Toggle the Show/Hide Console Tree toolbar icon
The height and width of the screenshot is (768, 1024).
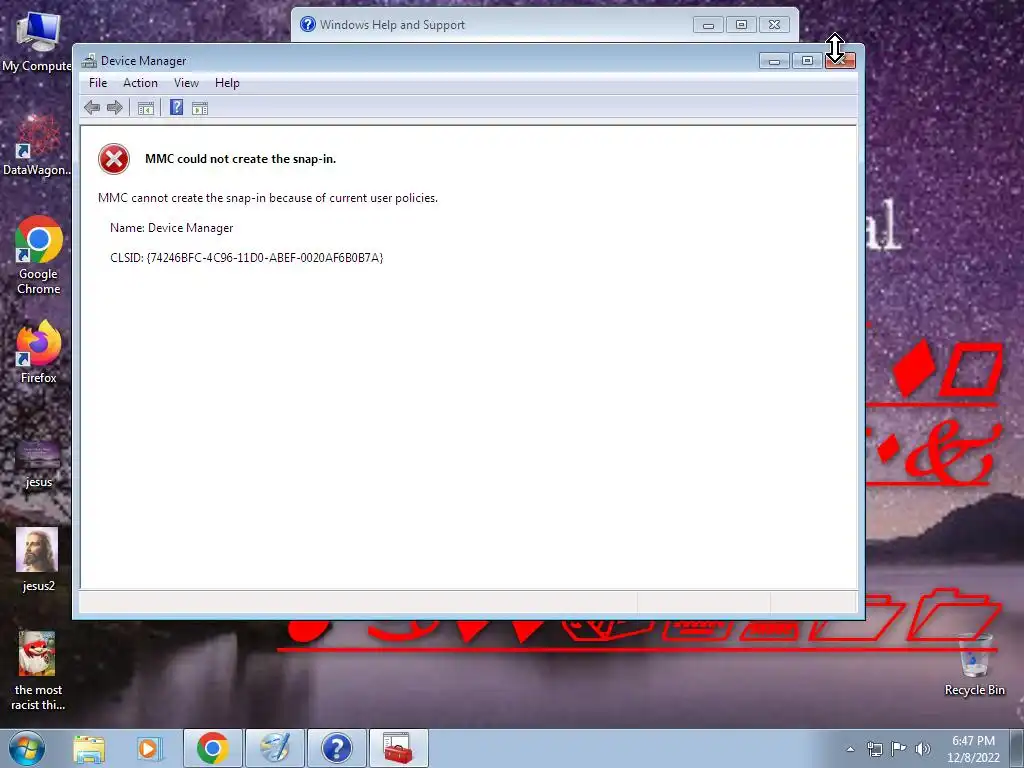(x=146, y=108)
